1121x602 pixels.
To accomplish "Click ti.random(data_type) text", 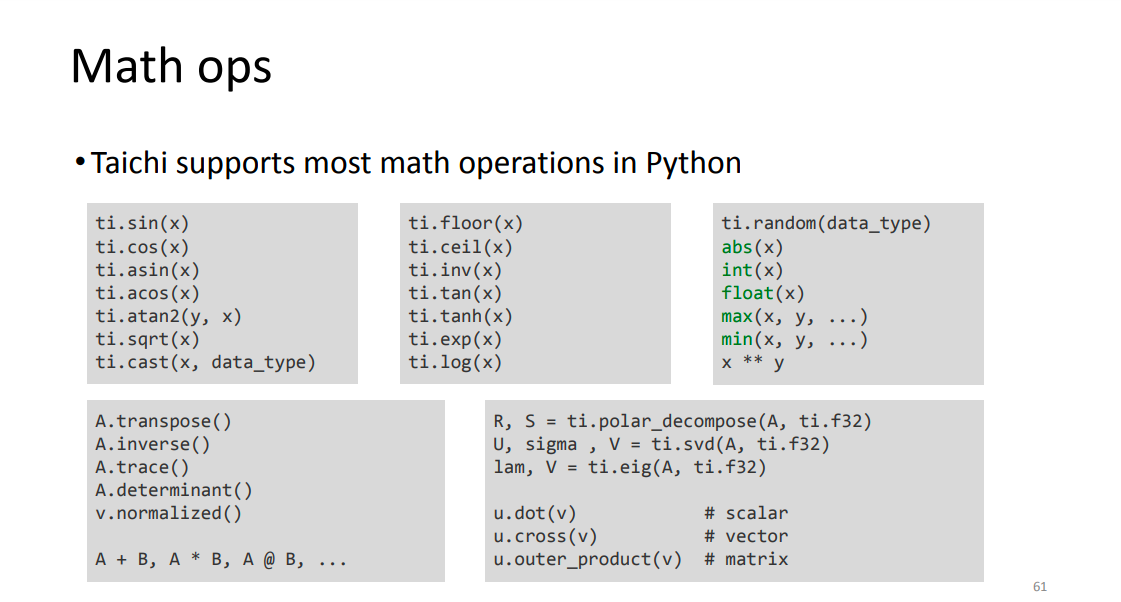I will [826, 224].
